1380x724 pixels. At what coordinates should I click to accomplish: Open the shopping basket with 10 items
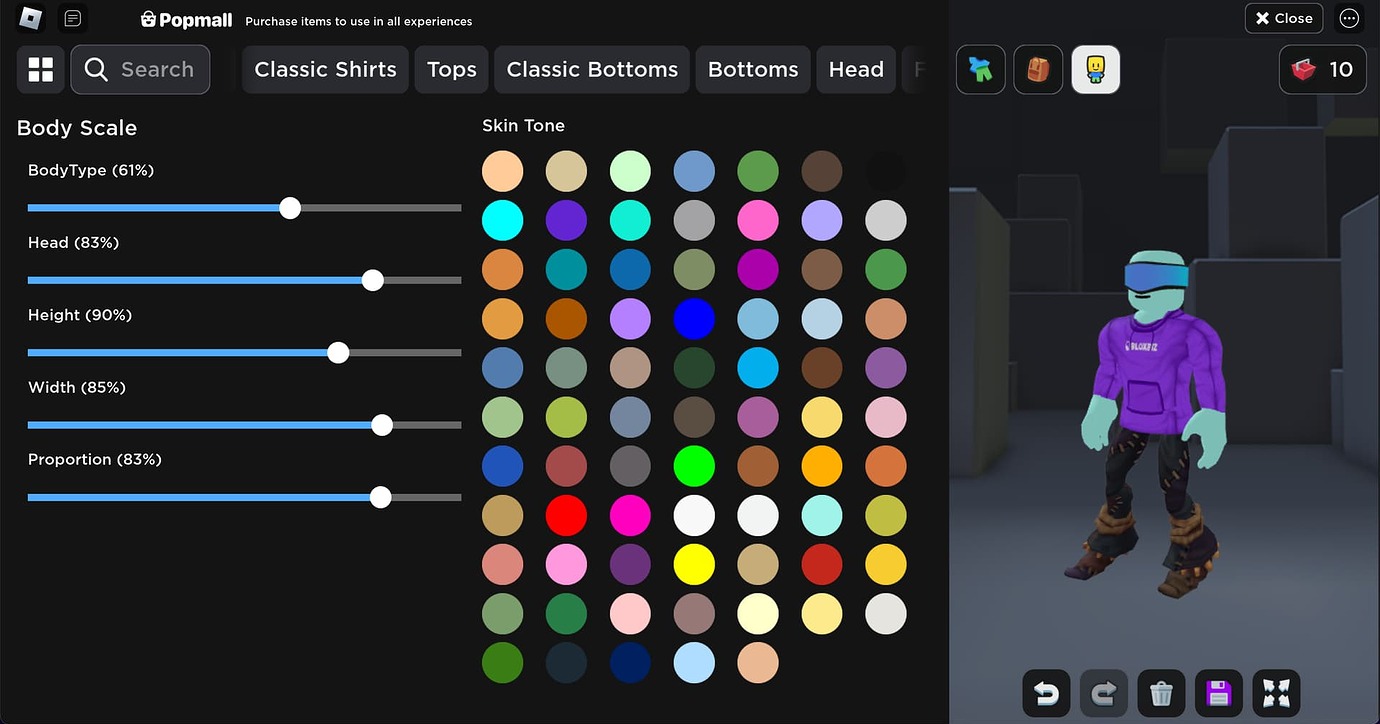pyautogui.click(x=1322, y=69)
